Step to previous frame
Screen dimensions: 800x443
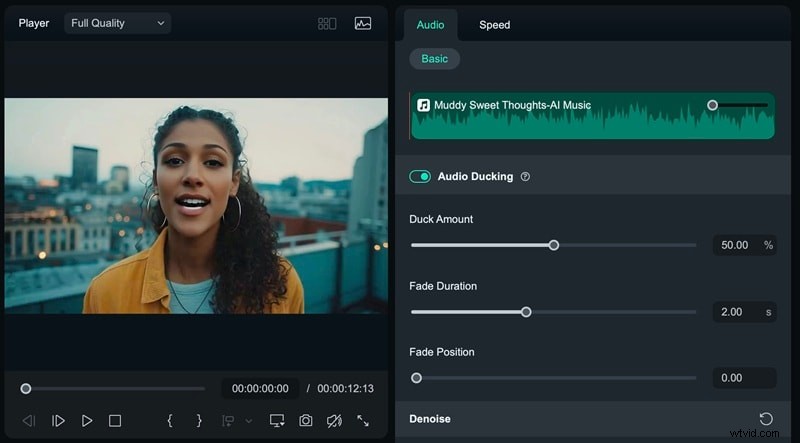pos(29,421)
